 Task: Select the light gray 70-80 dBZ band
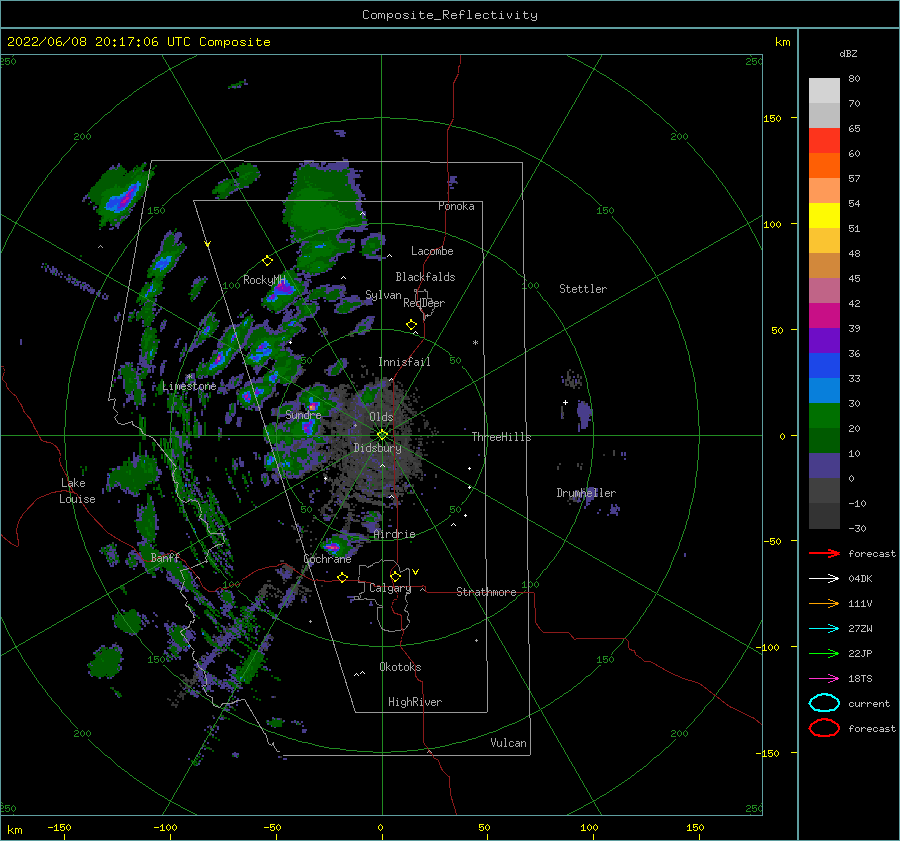point(824,91)
